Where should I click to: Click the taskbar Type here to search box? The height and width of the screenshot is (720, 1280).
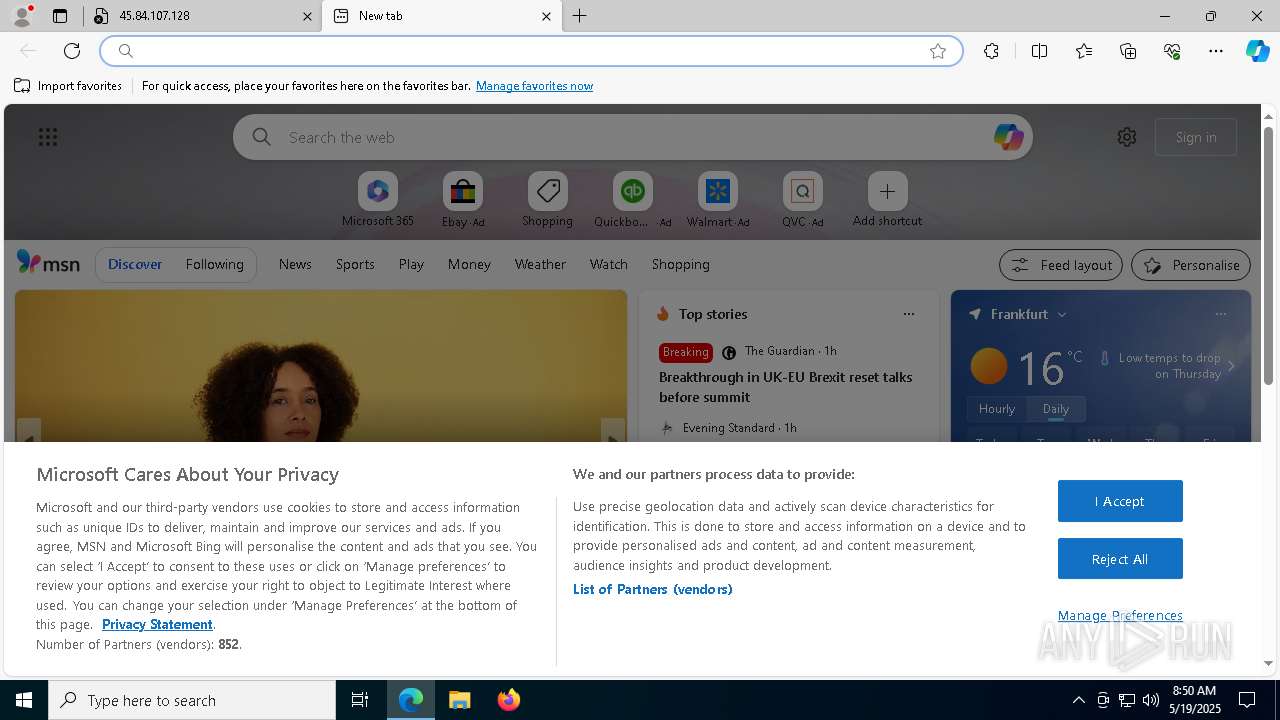[192, 700]
